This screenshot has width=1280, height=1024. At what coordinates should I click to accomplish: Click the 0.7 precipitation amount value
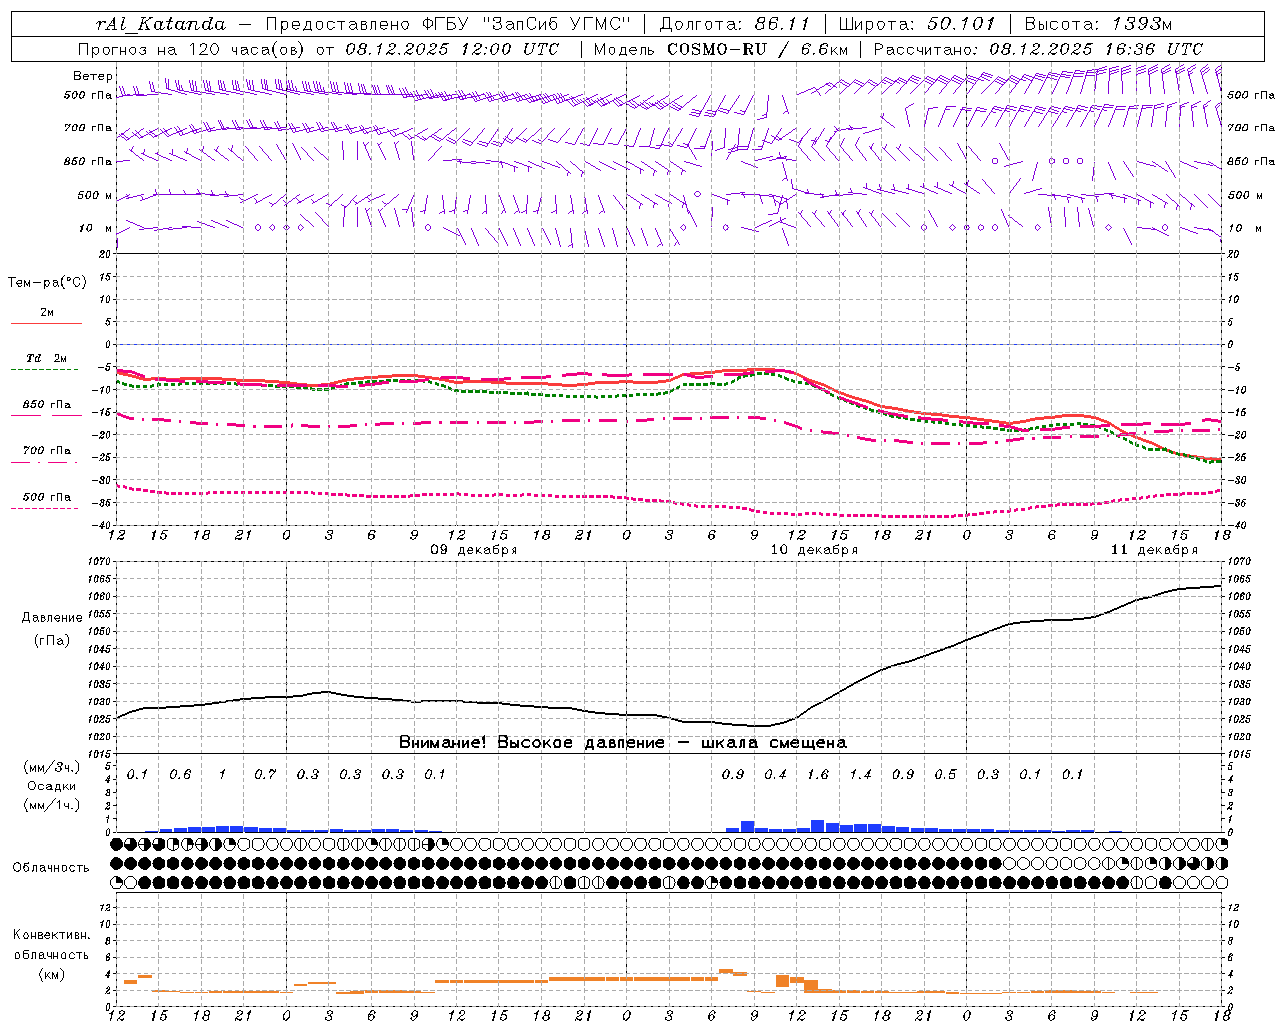(265, 774)
